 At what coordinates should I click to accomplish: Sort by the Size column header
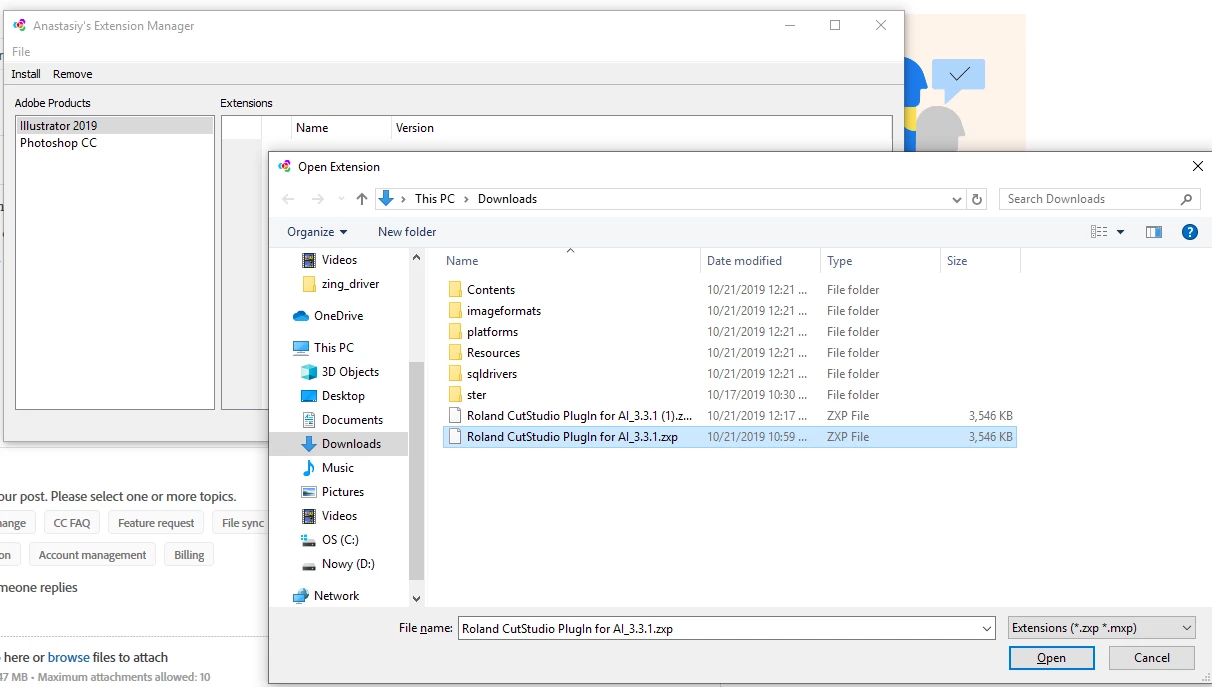[x=980, y=261]
